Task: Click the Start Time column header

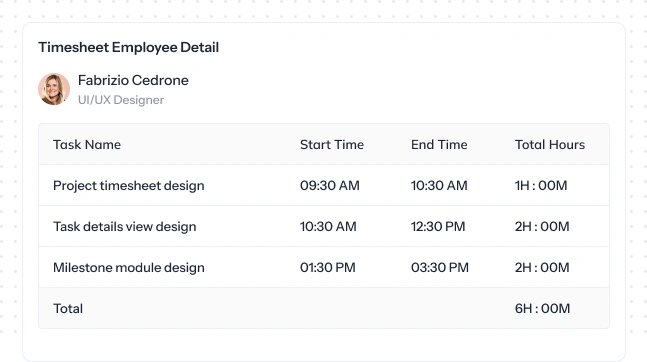Action: [x=332, y=144]
